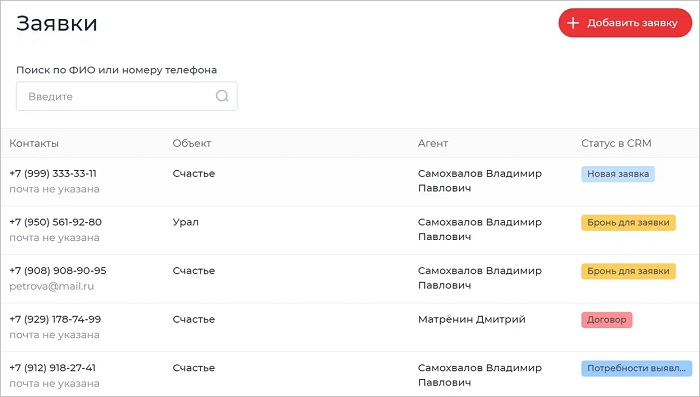Click the Заявки page heading
This screenshot has height=397, width=700.
tap(57, 23)
